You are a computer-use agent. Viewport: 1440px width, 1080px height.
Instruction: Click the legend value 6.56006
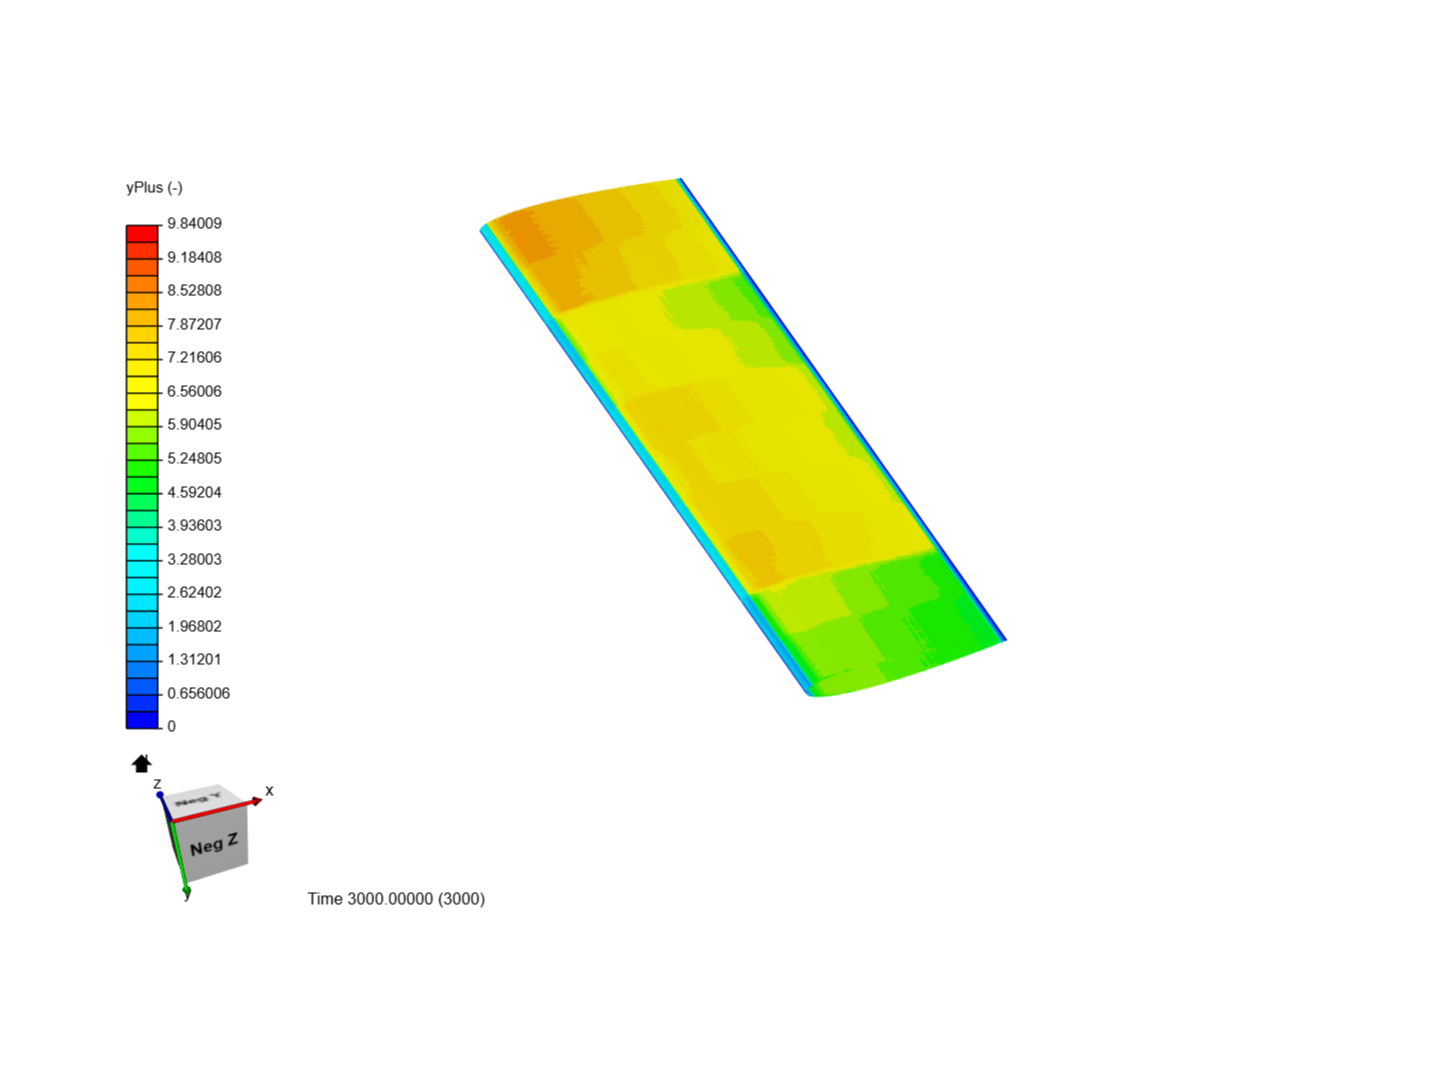click(x=194, y=391)
